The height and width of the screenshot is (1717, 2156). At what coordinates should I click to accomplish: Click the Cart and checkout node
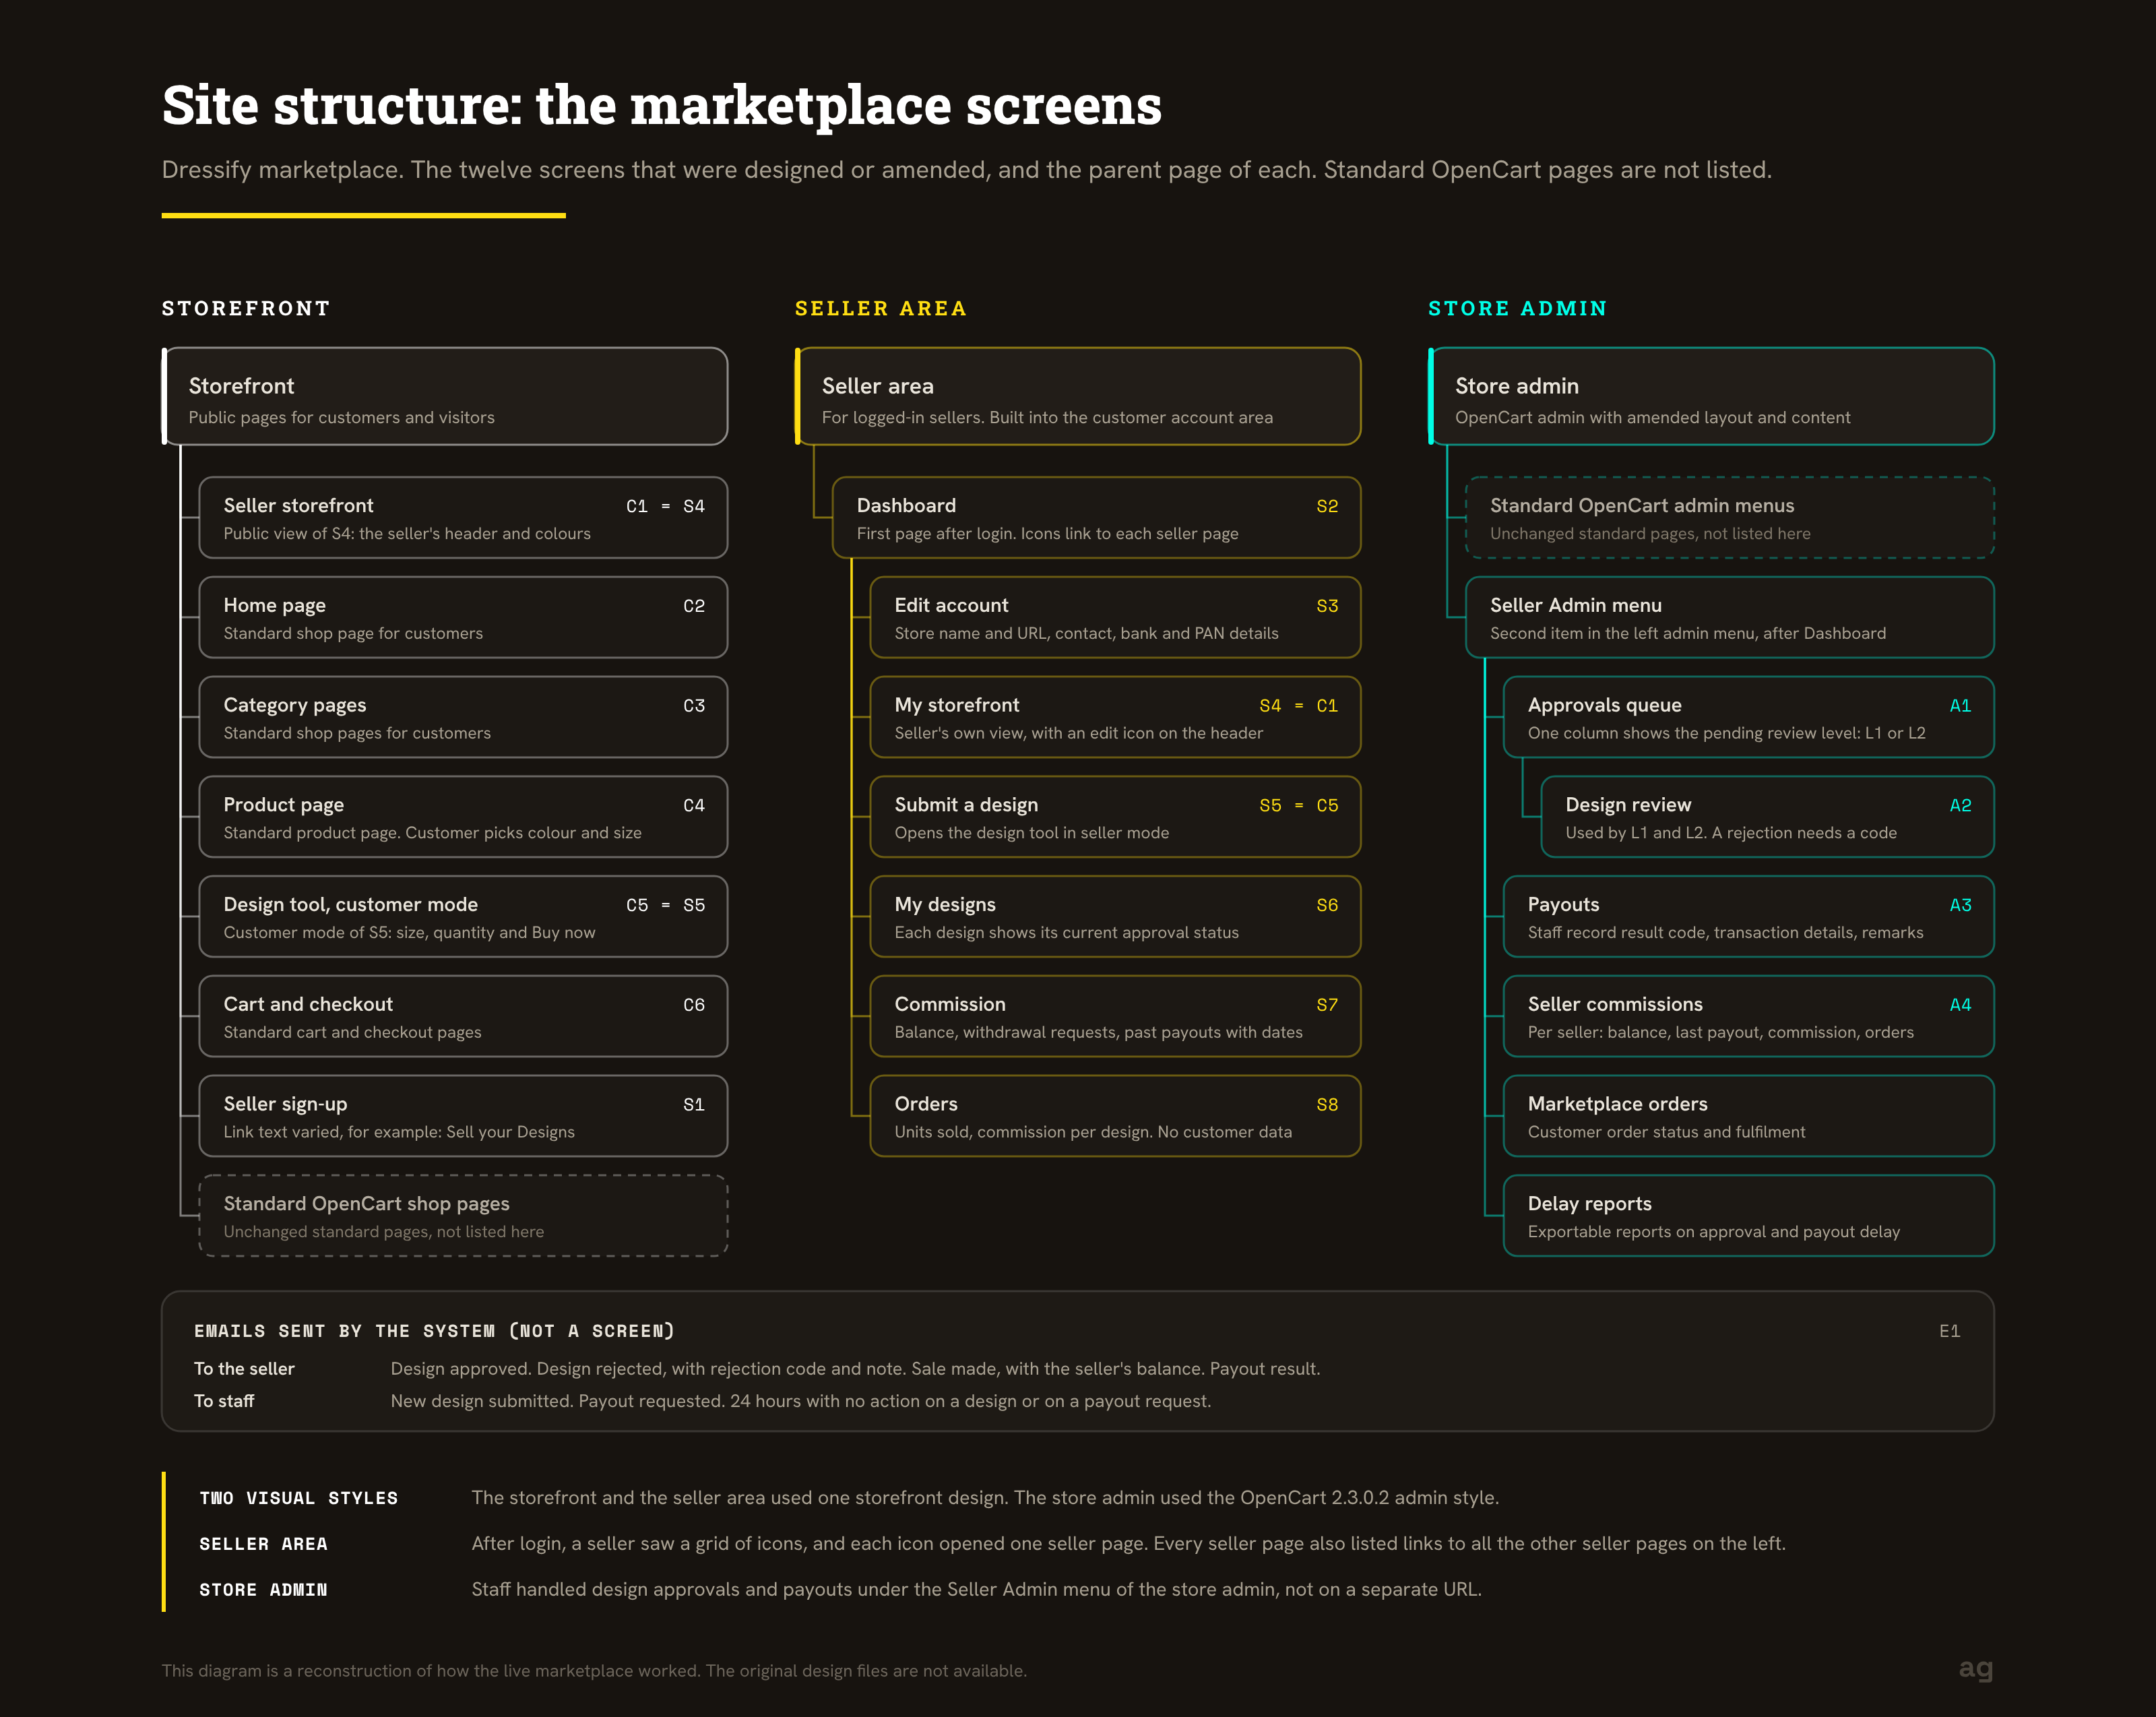tap(463, 1016)
